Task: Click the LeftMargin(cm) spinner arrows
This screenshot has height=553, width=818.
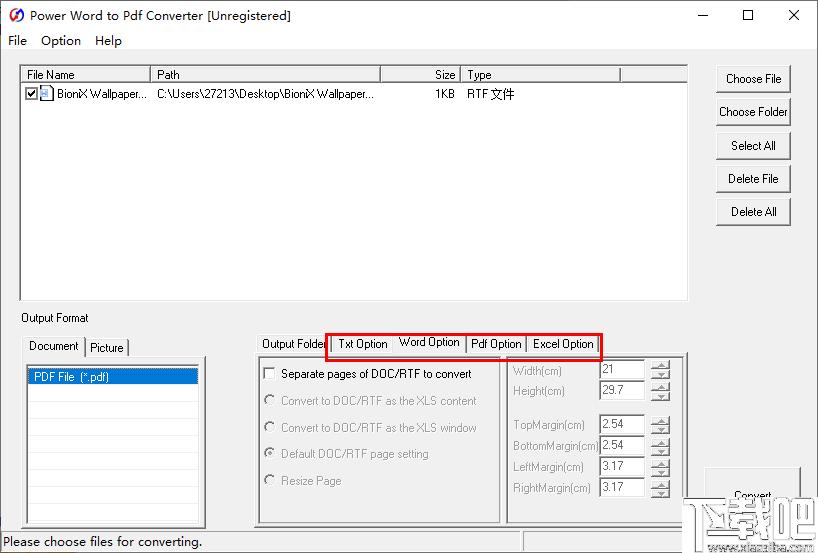Action: pyautogui.click(x=660, y=466)
